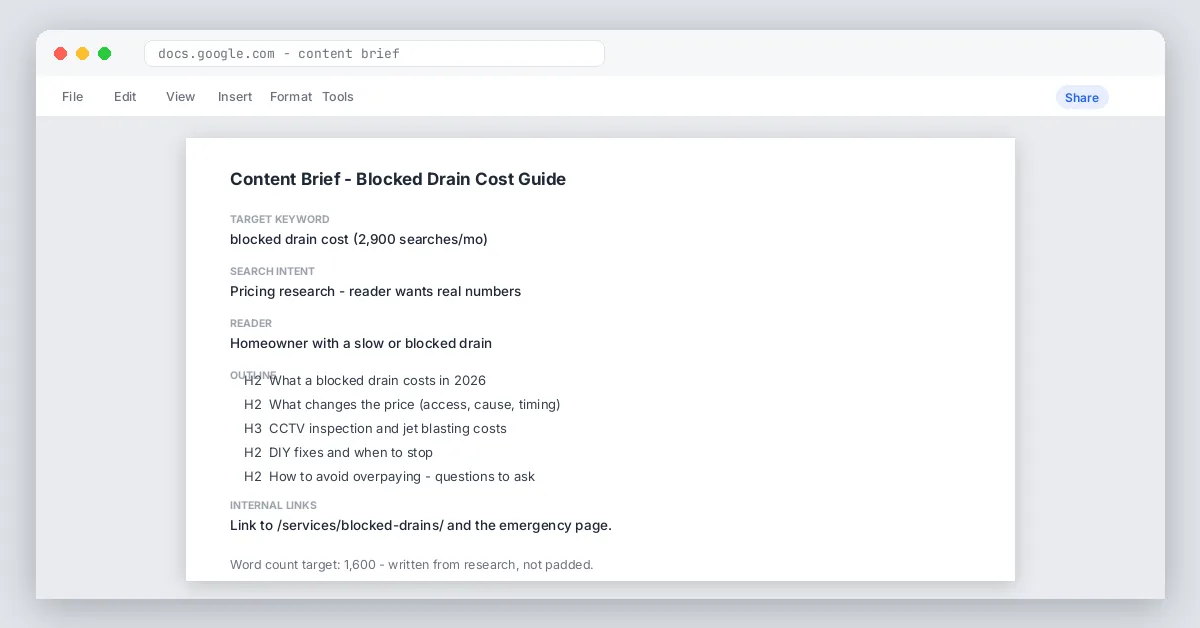Open the File menu
Image resolution: width=1200 pixels, height=628 pixels.
(73, 97)
